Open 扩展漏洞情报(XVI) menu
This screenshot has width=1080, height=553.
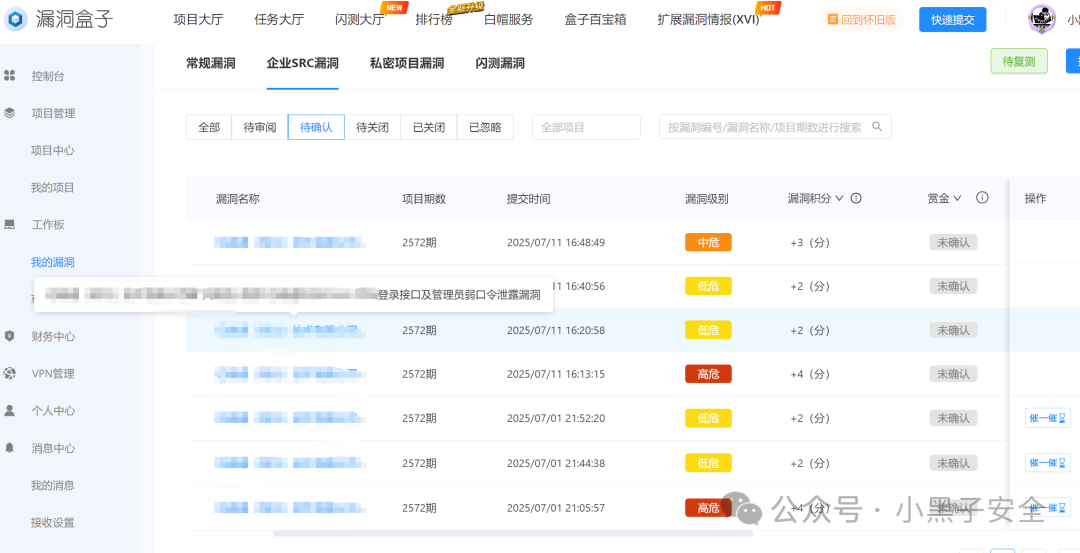(708, 19)
